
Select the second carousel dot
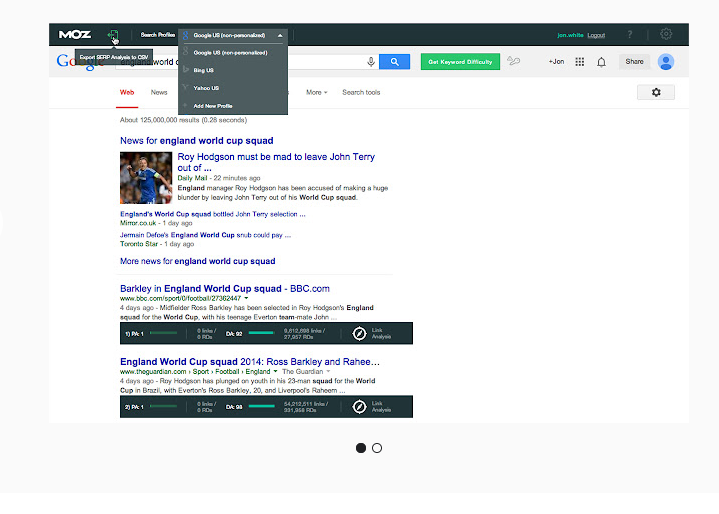coord(377,448)
